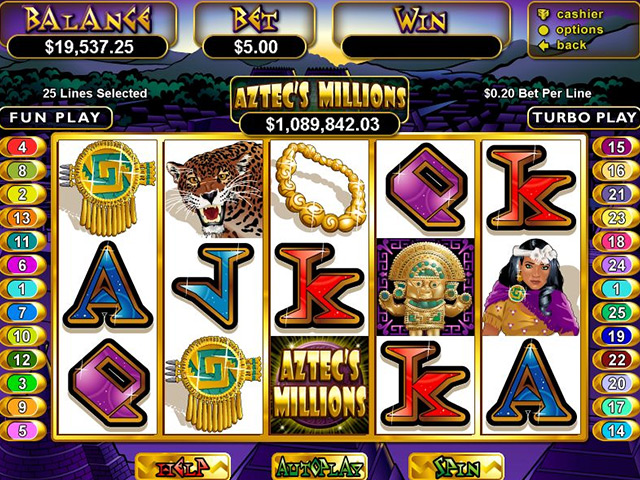Start AutoPlay mode

point(320,467)
